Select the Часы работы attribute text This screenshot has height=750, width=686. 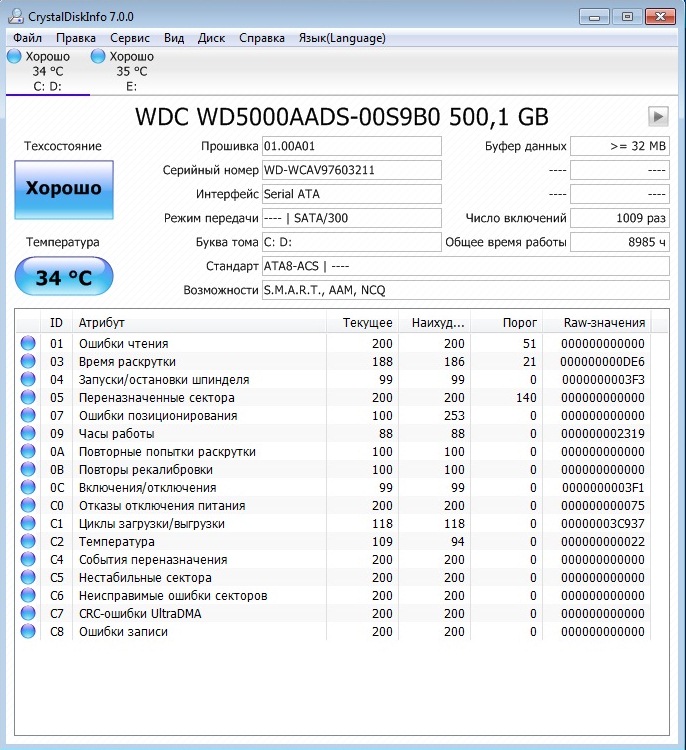click(116, 434)
